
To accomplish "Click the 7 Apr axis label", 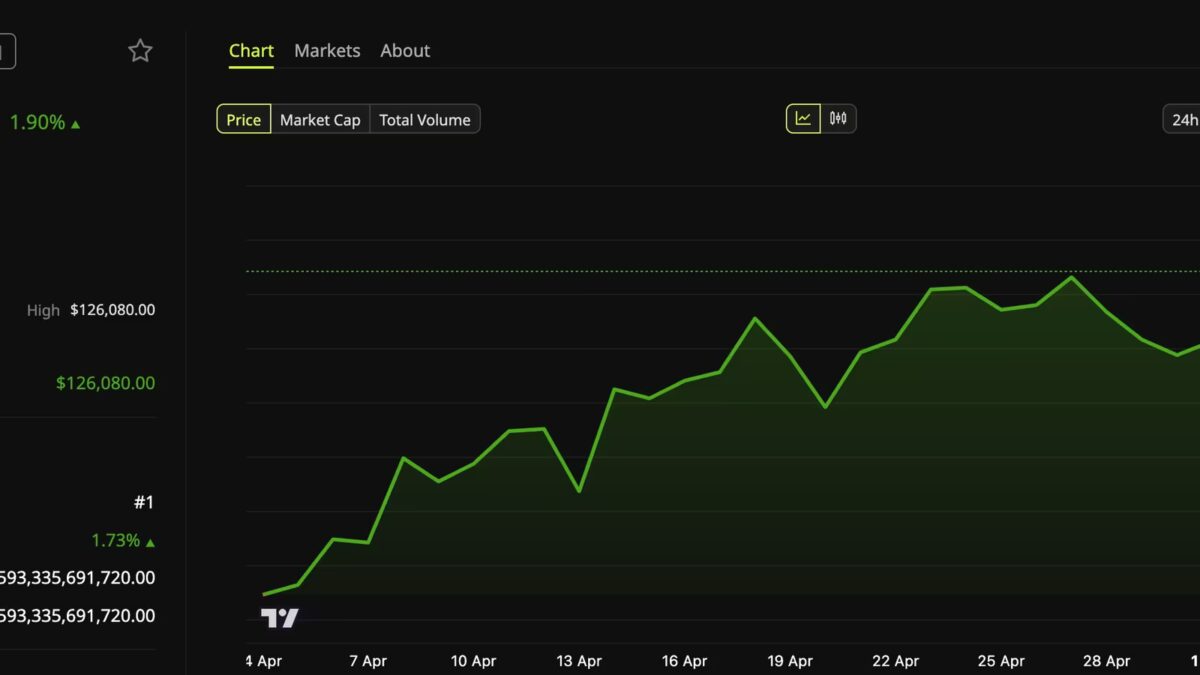I will pos(368,661).
